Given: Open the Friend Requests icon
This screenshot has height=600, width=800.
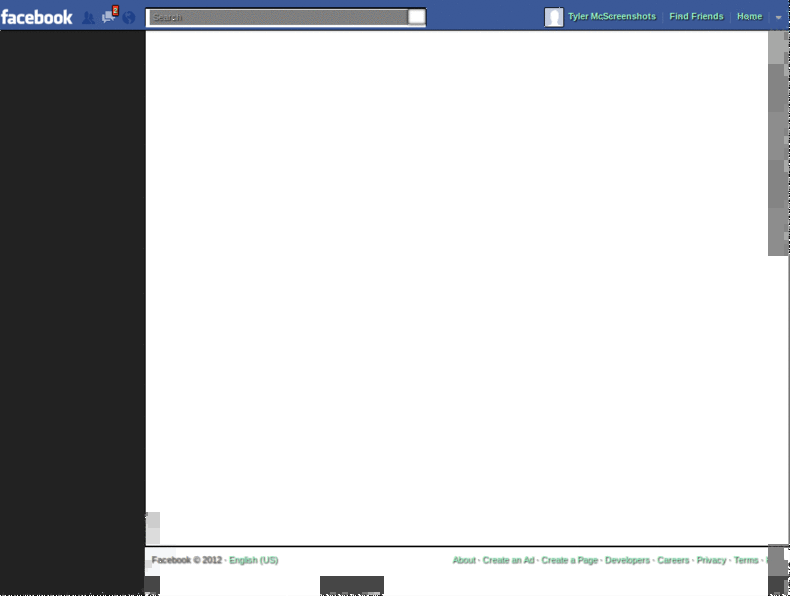Looking at the screenshot, I should click(x=88, y=17).
